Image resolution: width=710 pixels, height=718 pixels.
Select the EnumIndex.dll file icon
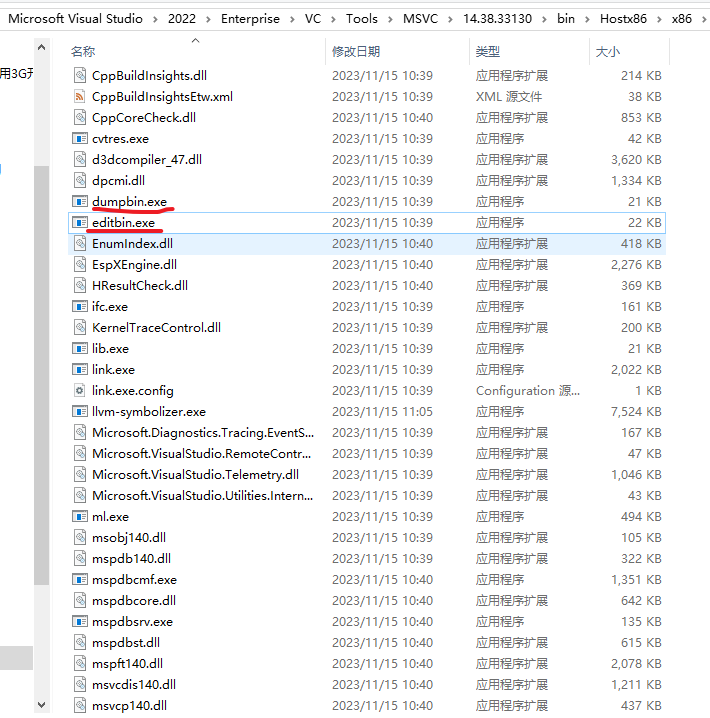(80, 243)
